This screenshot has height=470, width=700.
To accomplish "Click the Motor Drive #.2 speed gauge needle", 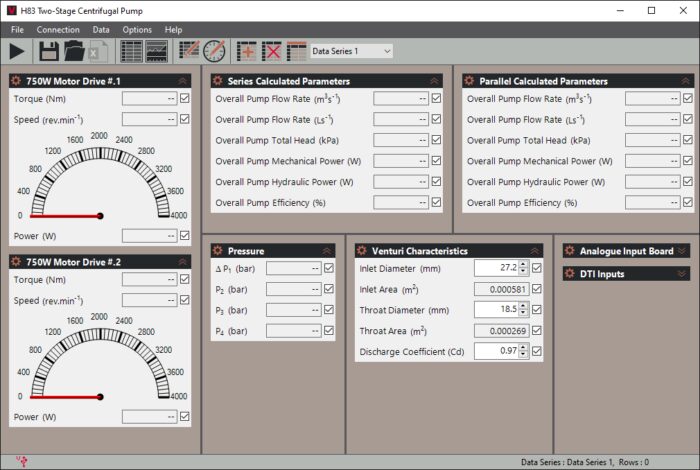I will click(x=67, y=397).
